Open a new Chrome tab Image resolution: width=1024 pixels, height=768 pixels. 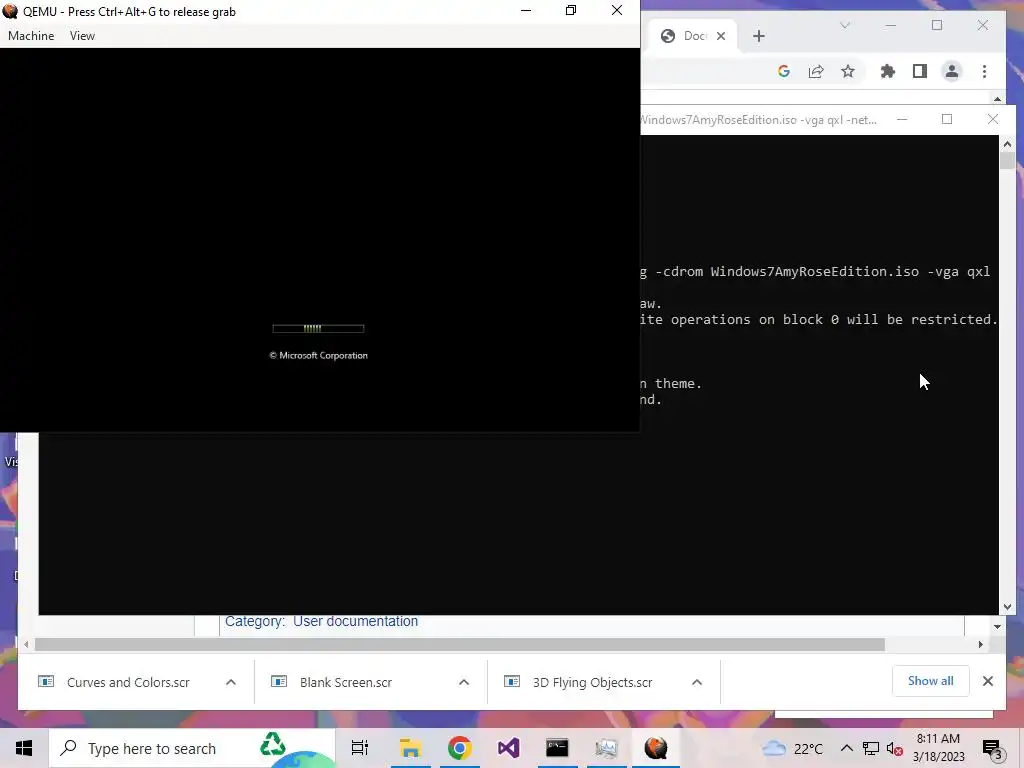[x=758, y=36]
